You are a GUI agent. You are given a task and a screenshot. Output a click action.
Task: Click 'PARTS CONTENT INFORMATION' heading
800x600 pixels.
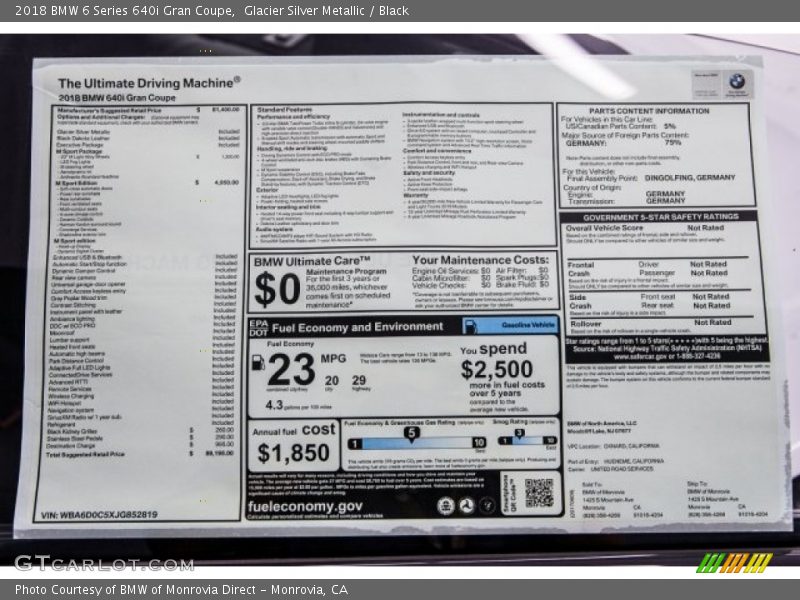pyautogui.click(x=649, y=111)
